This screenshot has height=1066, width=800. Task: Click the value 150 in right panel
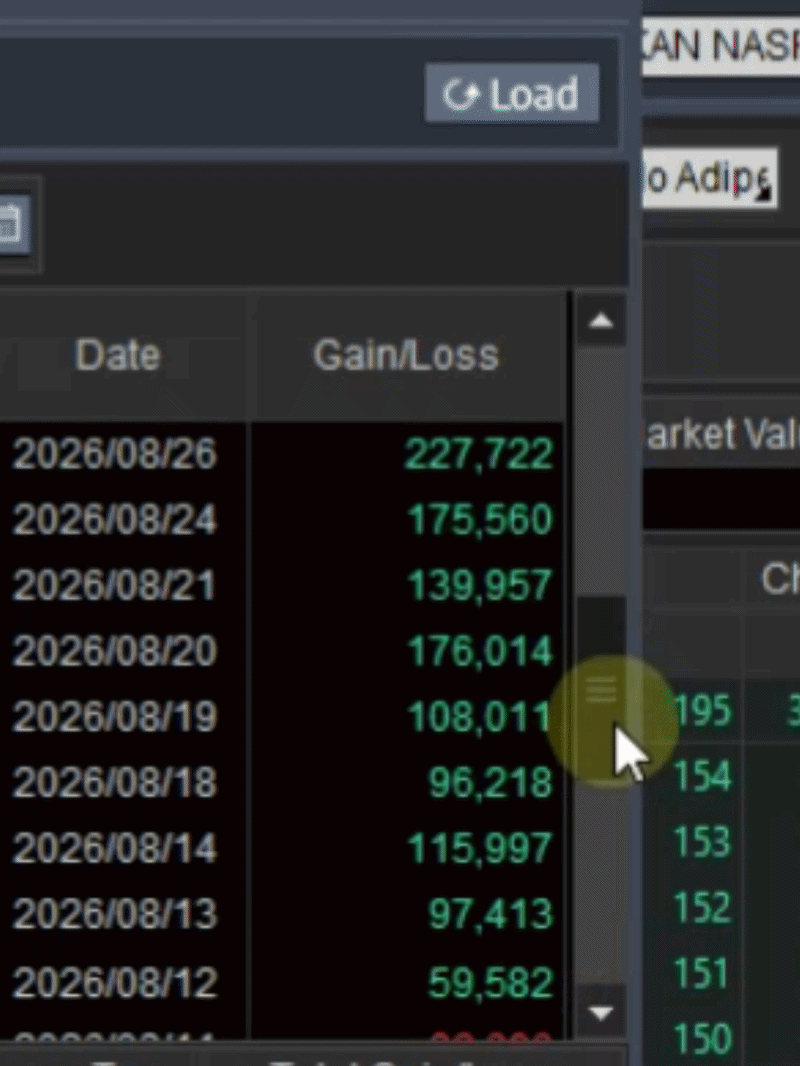point(703,1039)
